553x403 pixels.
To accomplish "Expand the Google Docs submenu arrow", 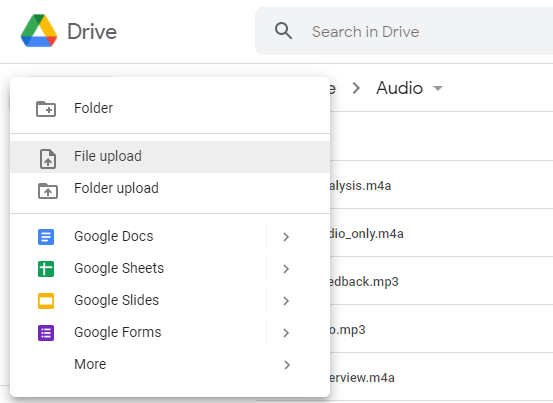I will pyautogui.click(x=286, y=237).
